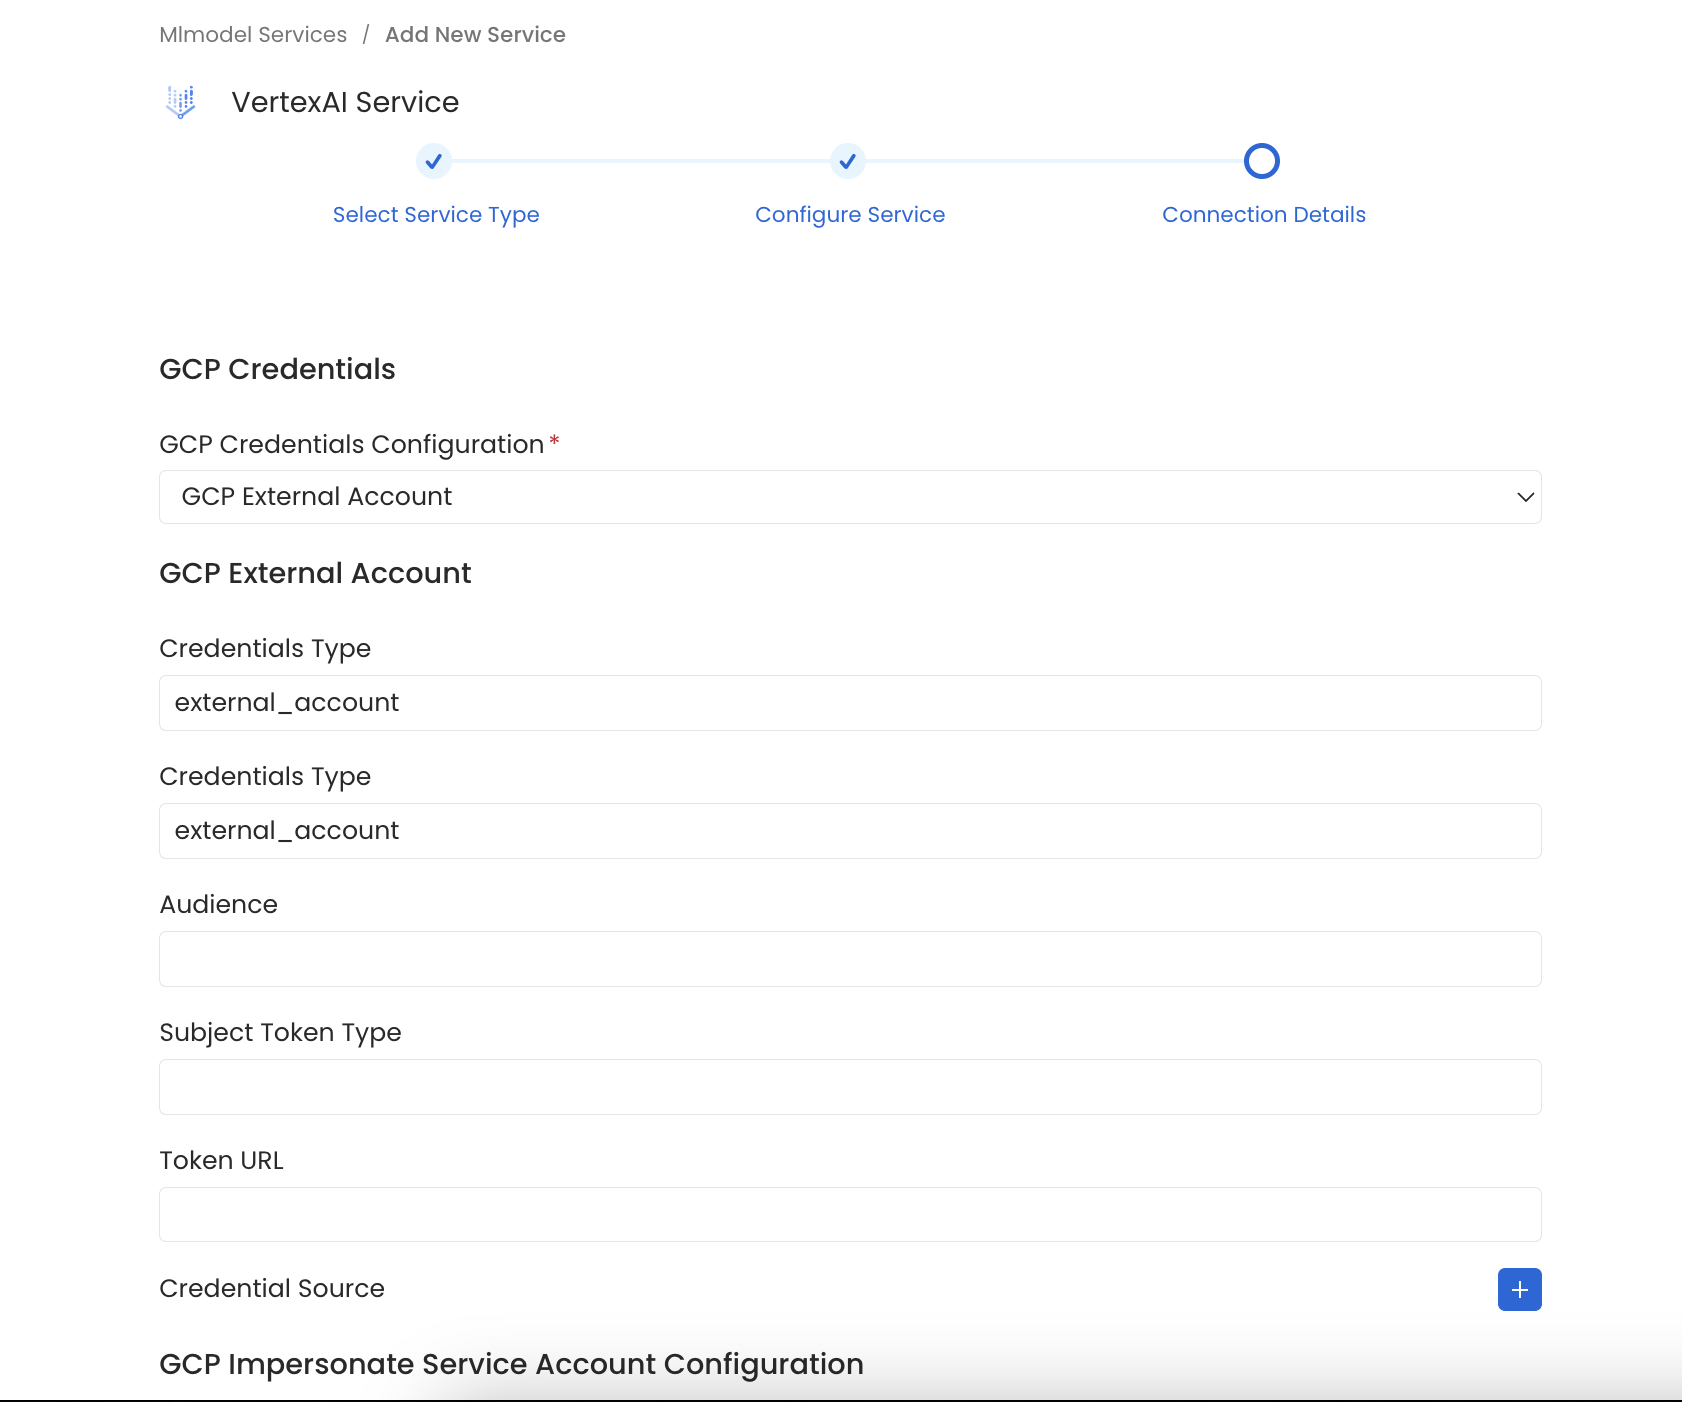Select the completed Select Service Type step indicator
Image resolution: width=1682 pixels, height=1402 pixels.
point(434,161)
